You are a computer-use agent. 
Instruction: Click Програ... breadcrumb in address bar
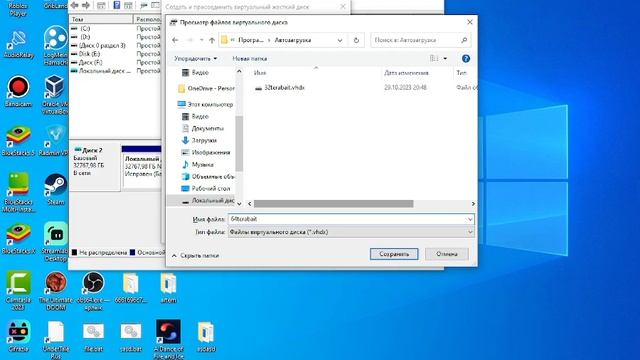(251, 40)
